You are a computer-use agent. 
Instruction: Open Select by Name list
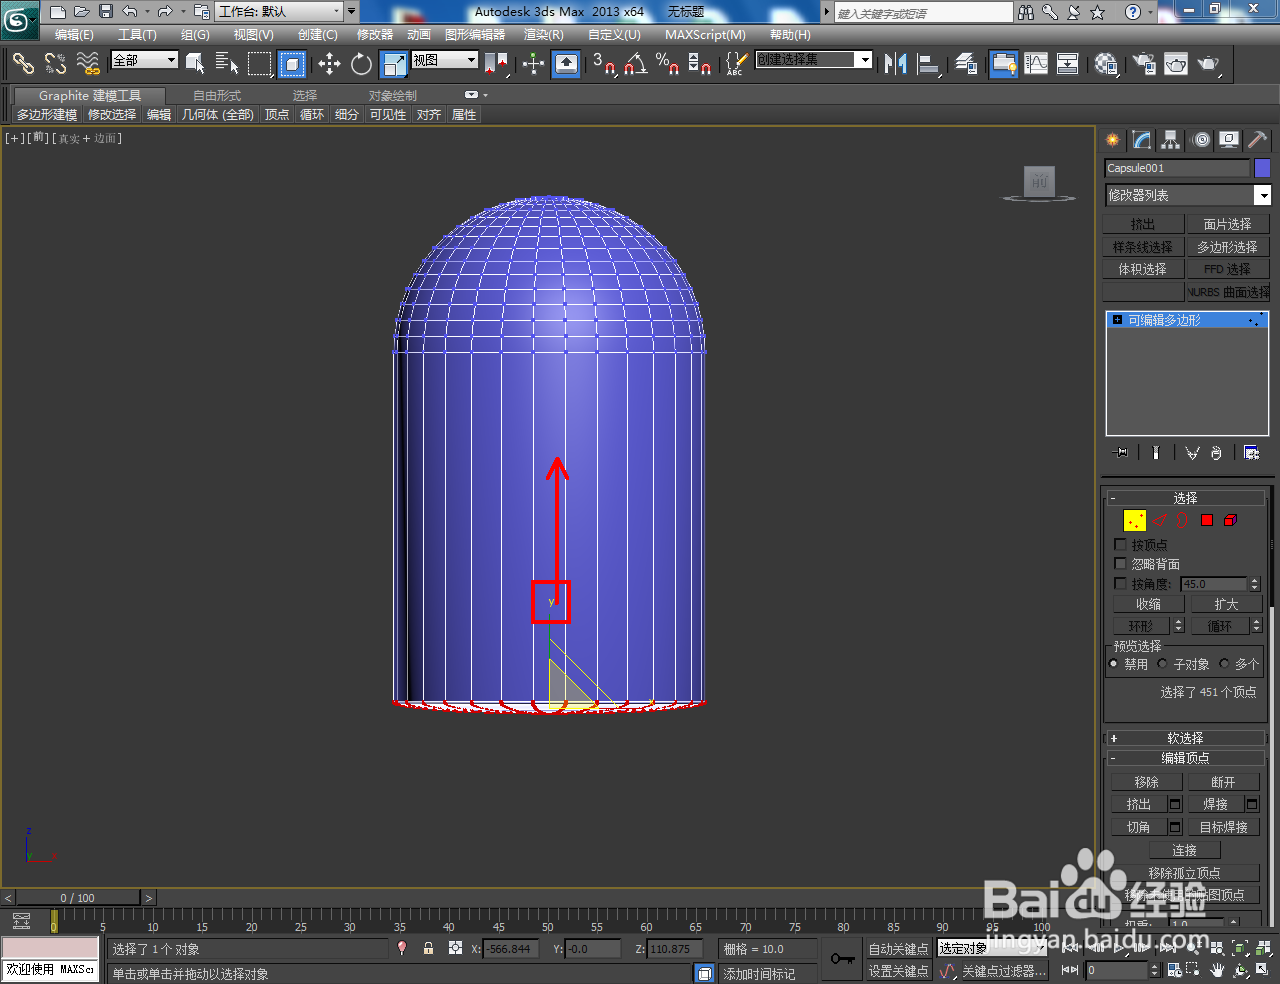point(227,64)
